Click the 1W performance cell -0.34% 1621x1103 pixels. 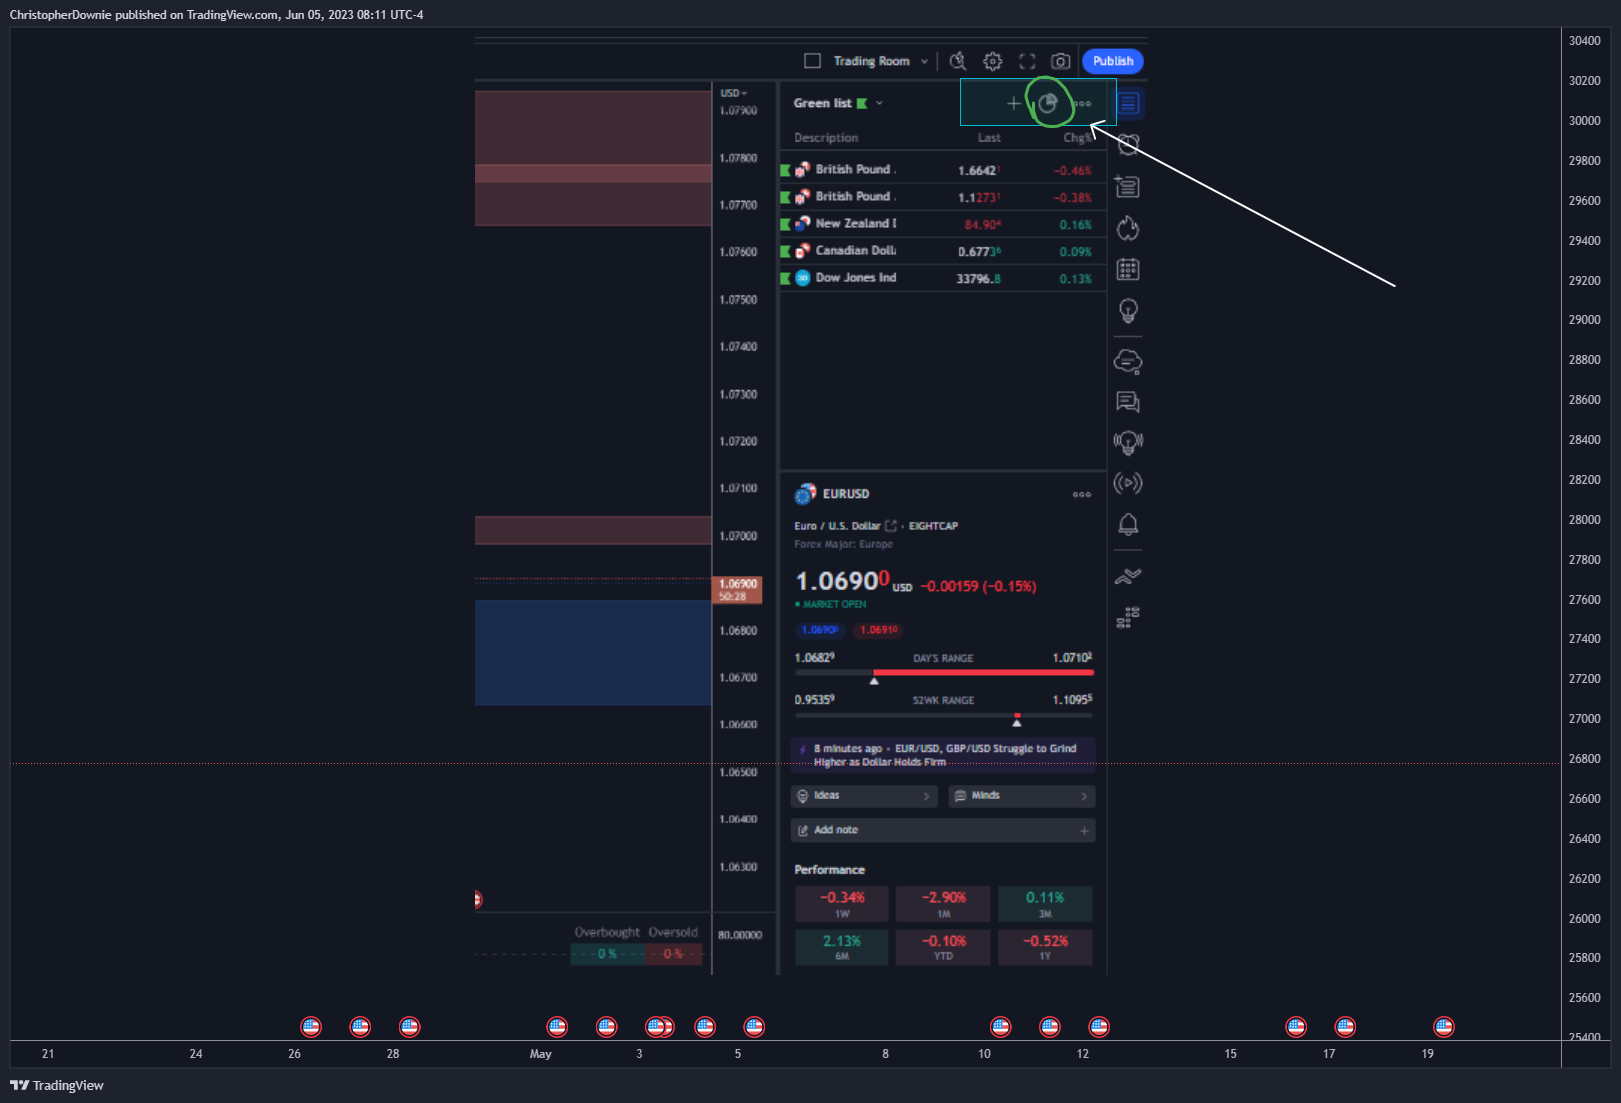point(842,904)
